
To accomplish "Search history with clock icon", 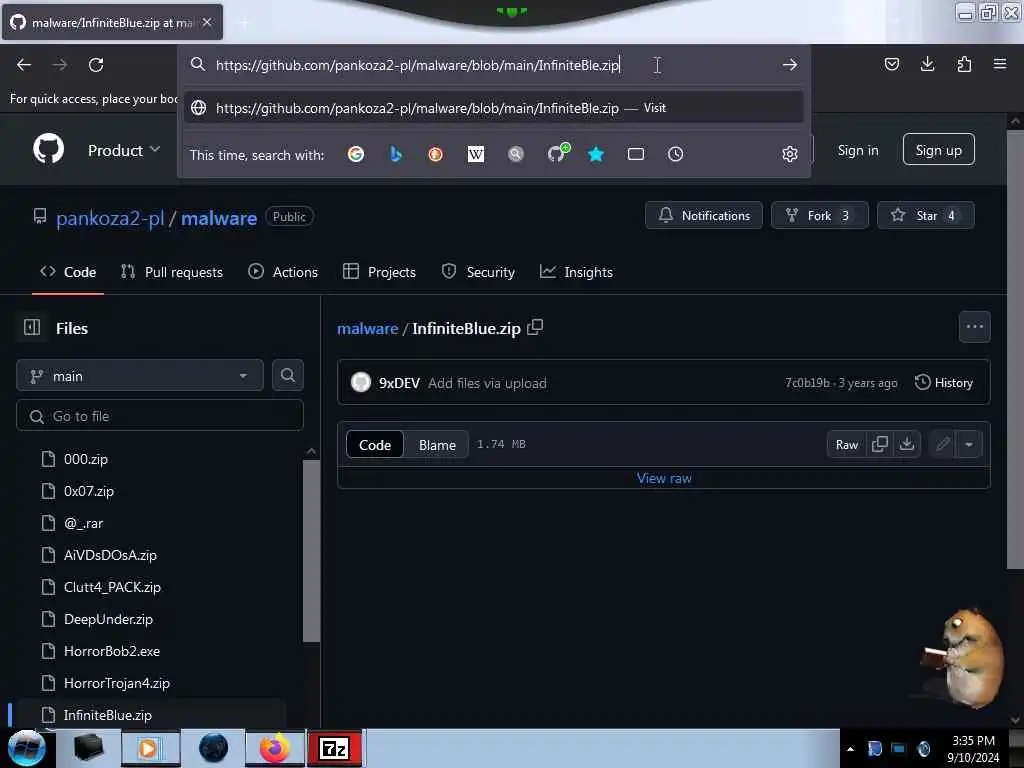I will [675, 154].
